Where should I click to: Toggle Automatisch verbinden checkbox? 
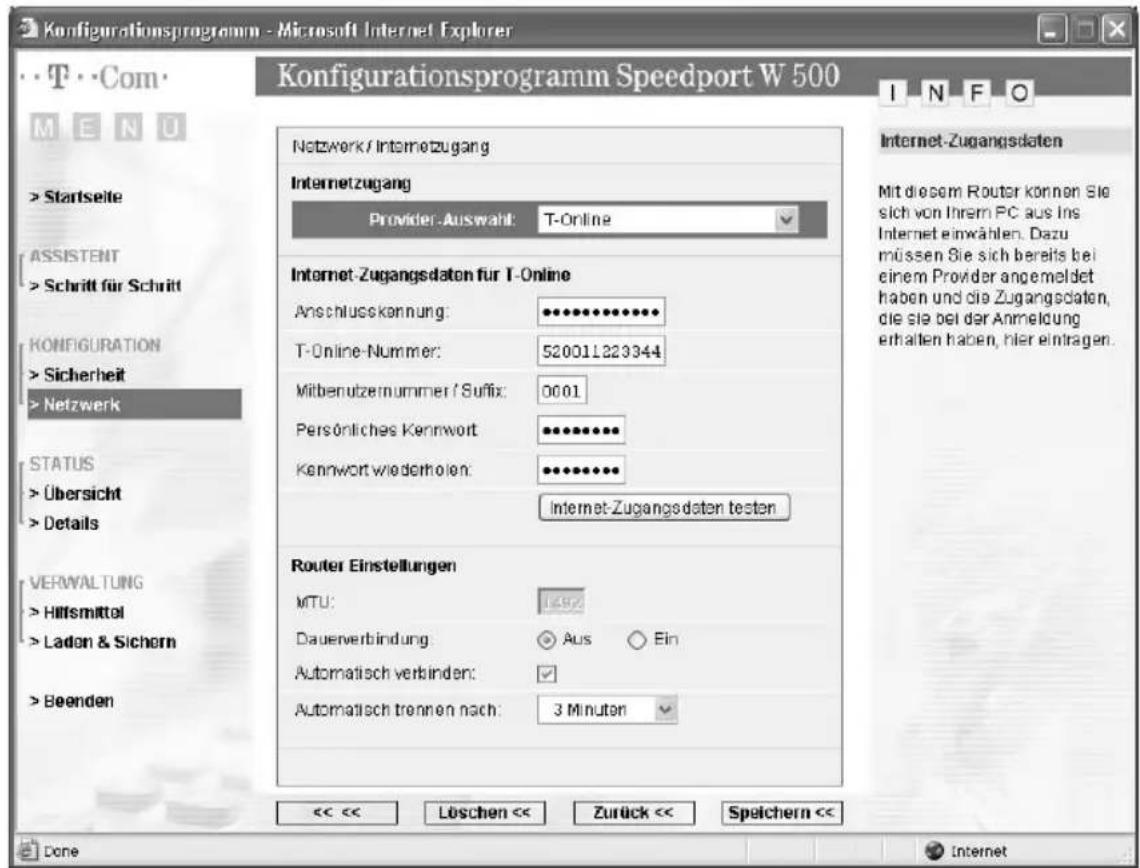click(x=547, y=675)
